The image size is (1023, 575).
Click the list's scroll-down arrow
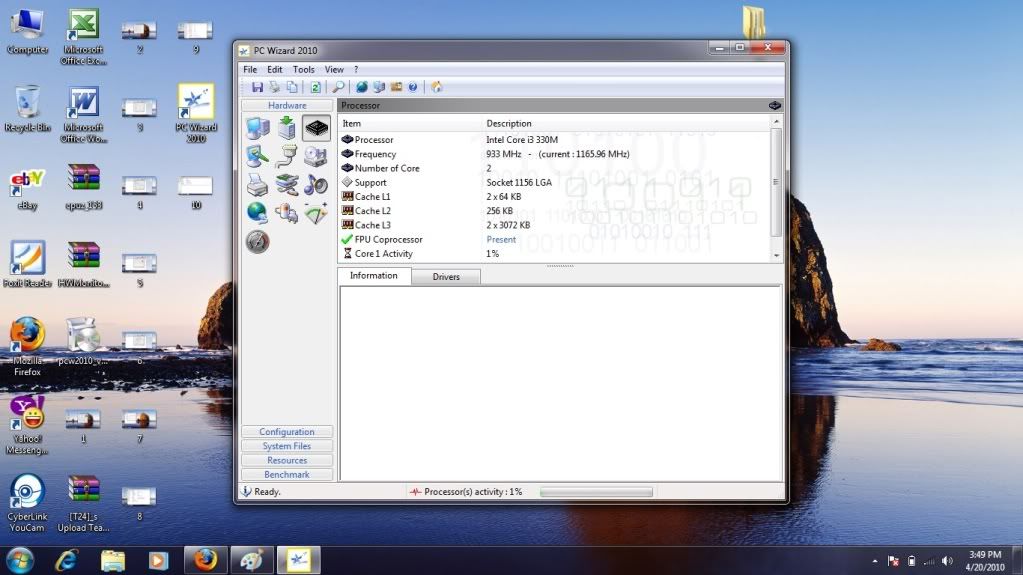point(776,256)
